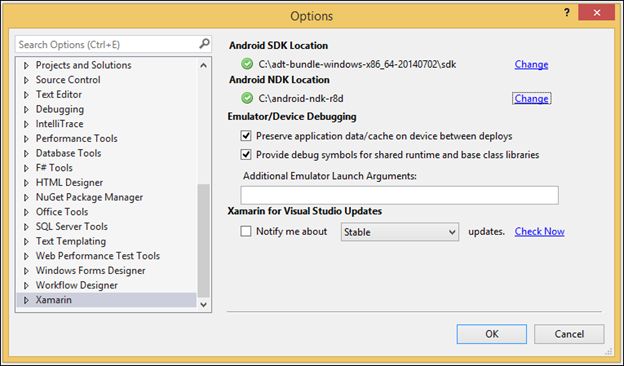Enable Notify me about updates checkbox
Screen dimensions: 624x366
(x=246, y=231)
